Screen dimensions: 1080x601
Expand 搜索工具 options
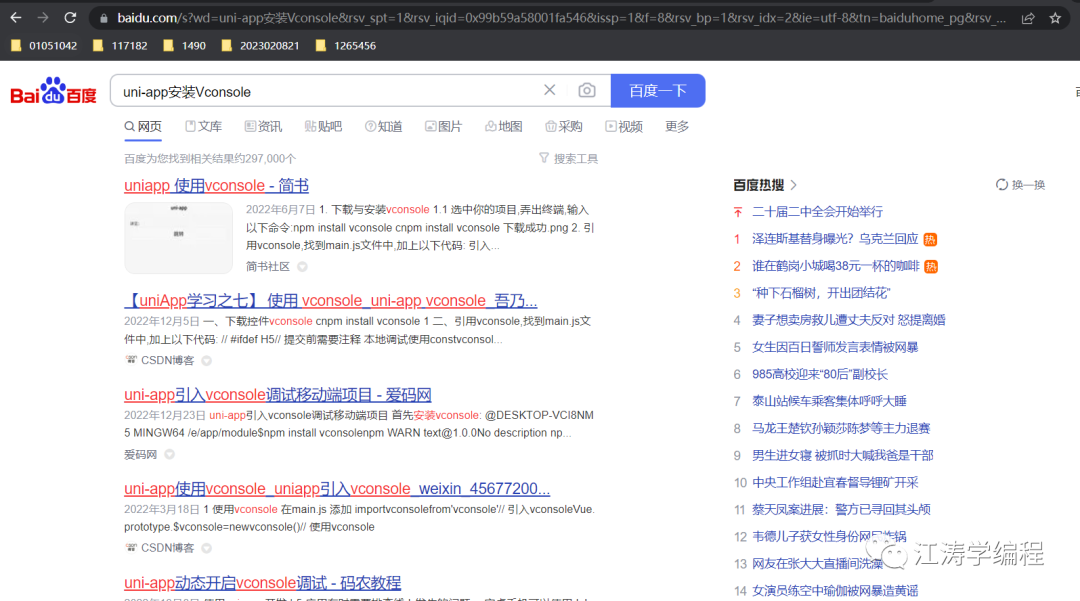tap(568, 157)
